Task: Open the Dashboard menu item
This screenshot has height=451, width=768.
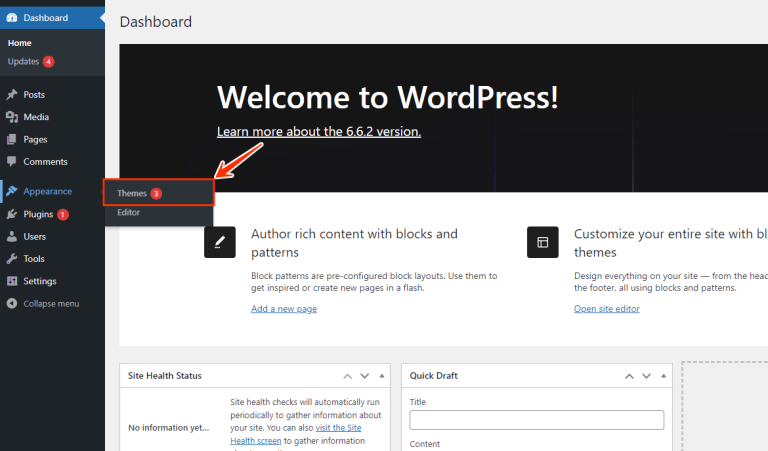Action: (52, 18)
